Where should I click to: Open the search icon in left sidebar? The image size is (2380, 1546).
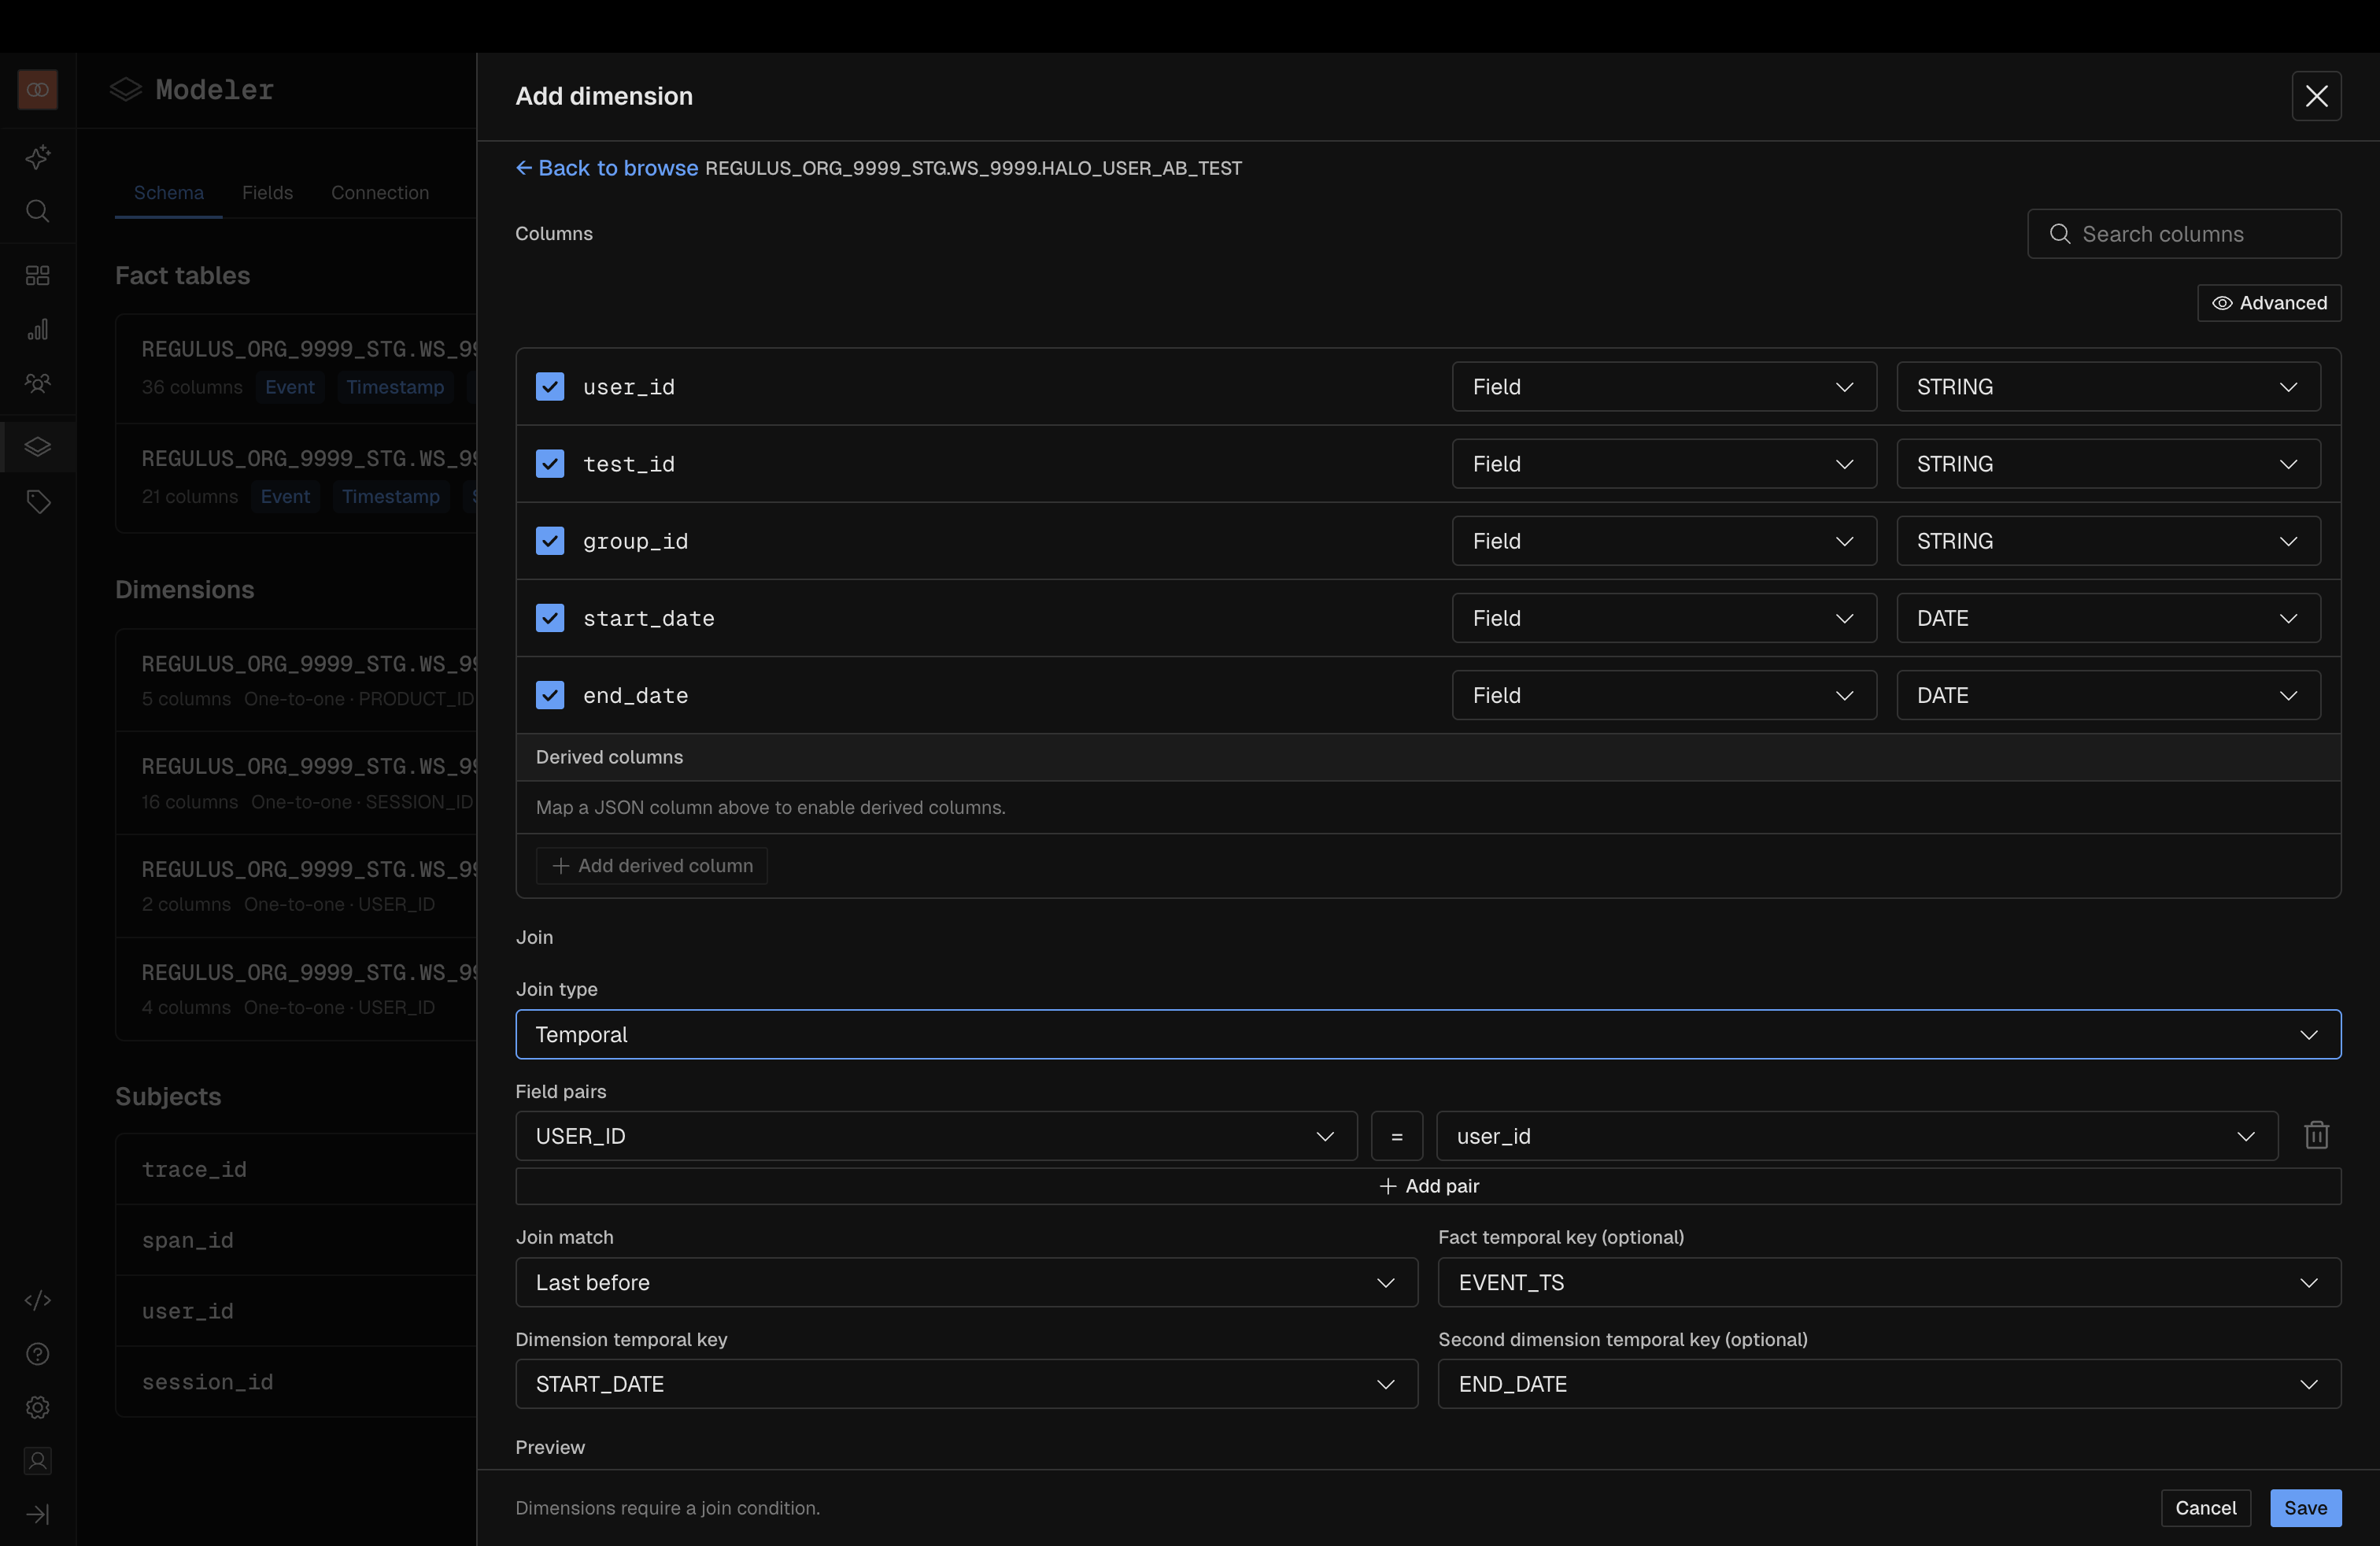coord(38,211)
